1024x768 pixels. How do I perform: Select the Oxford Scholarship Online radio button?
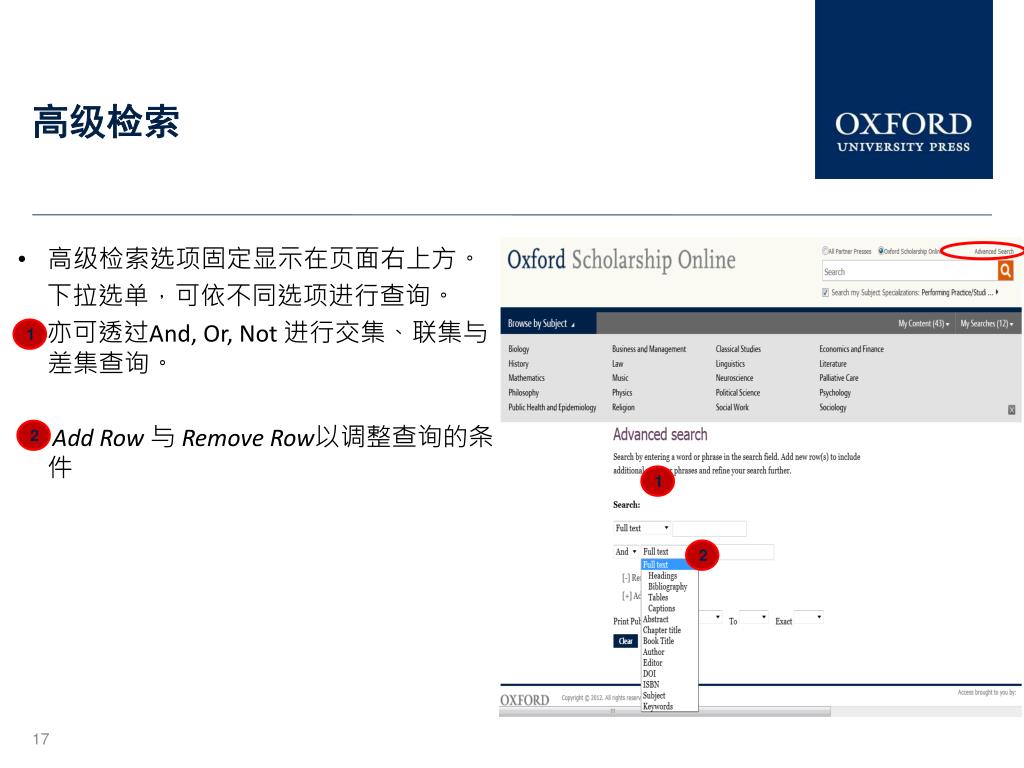coord(881,251)
